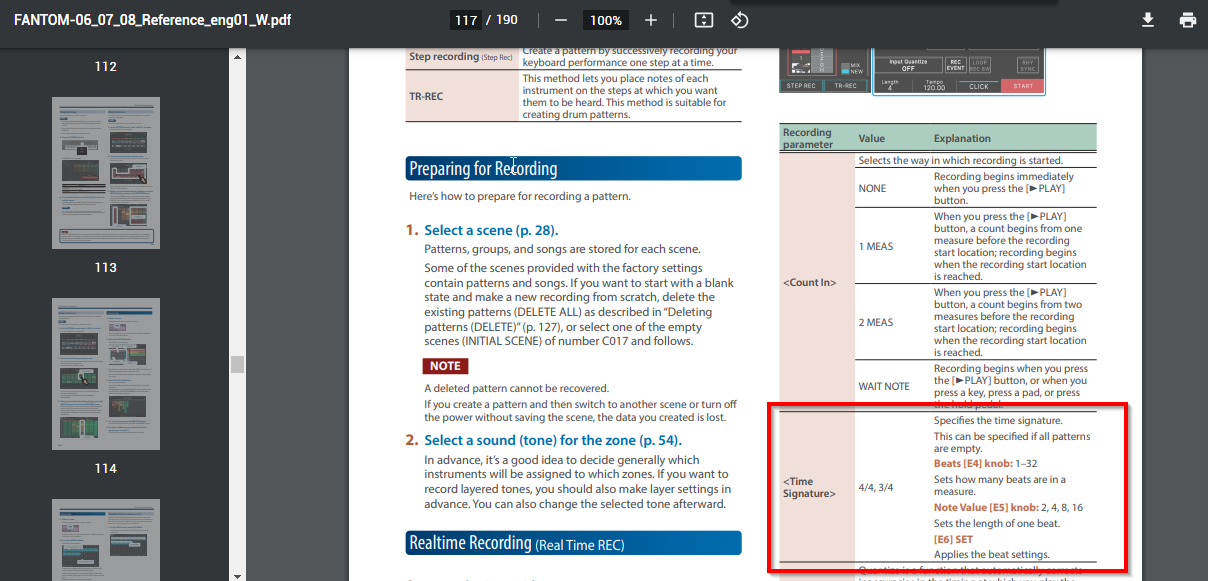Click the 'WAIT NOTE' value cell
The height and width of the screenshot is (581, 1208).
[x=892, y=385]
